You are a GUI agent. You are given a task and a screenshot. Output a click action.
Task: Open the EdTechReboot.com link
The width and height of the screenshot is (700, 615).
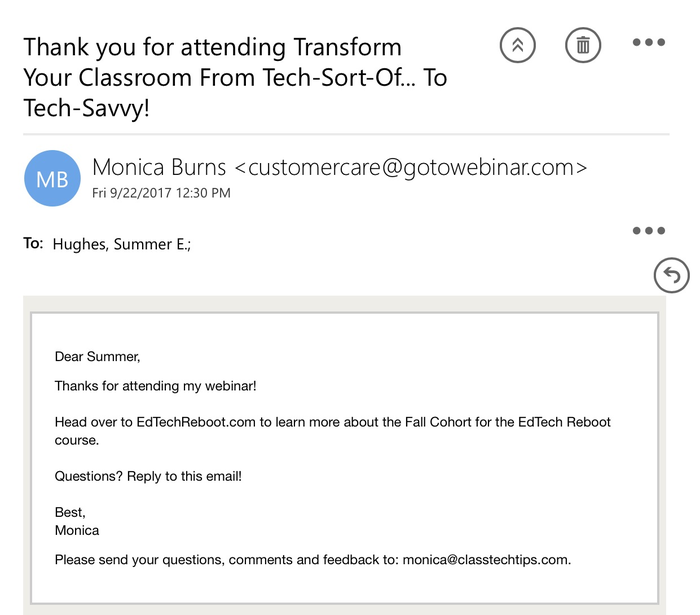click(196, 422)
